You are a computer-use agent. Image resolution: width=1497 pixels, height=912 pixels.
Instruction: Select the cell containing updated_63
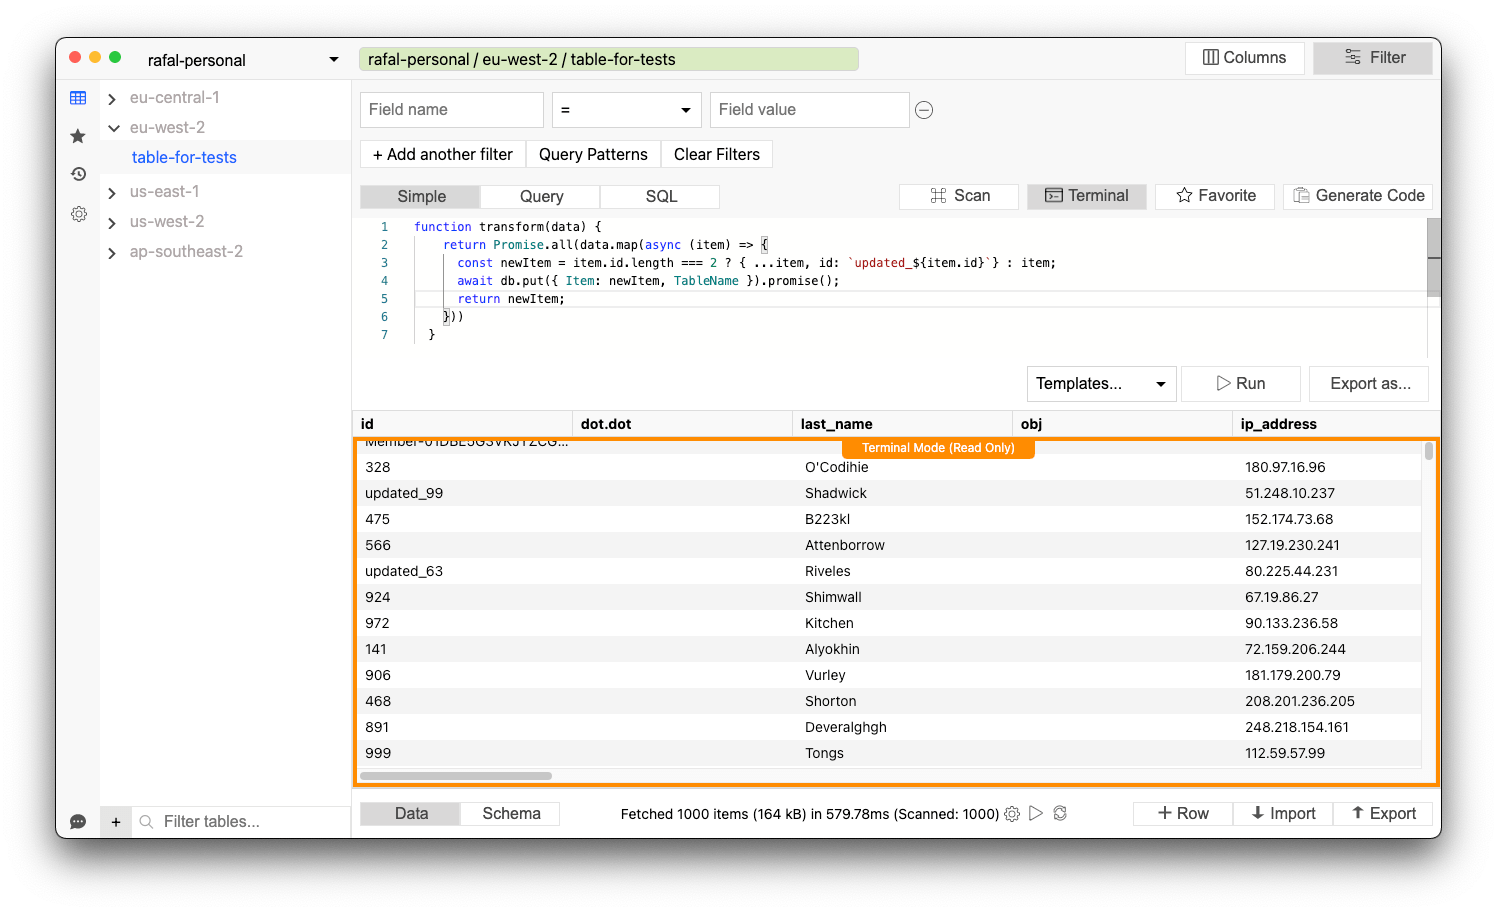click(x=404, y=571)
